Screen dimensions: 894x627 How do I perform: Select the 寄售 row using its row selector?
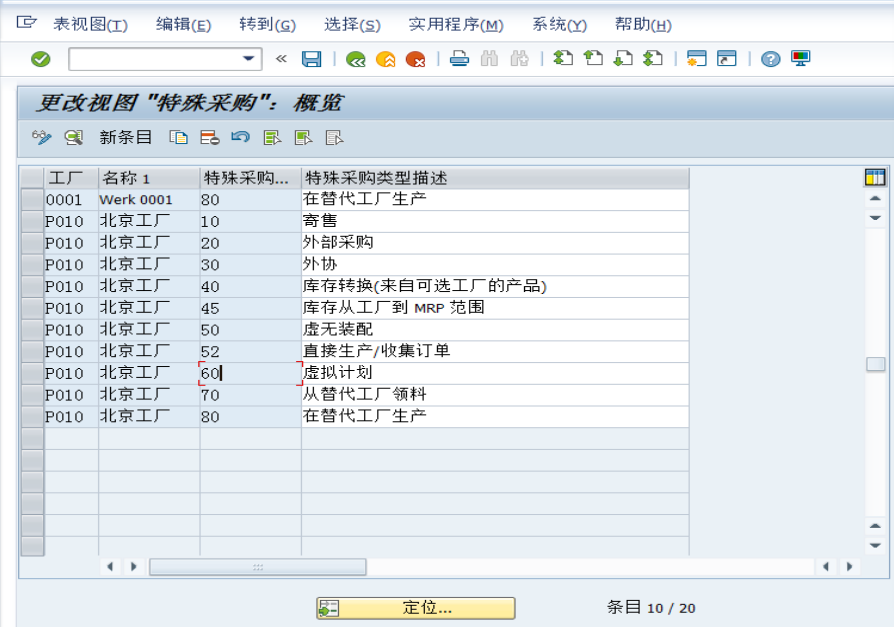pyautogui.click(x=32, y=221)
